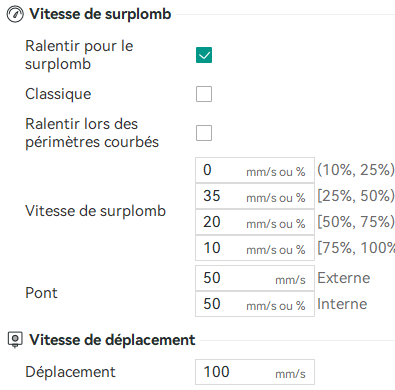Click the Vitesse de déplacement section header
The height and width of the screenshot is (390, 395).
coord(112,340)
